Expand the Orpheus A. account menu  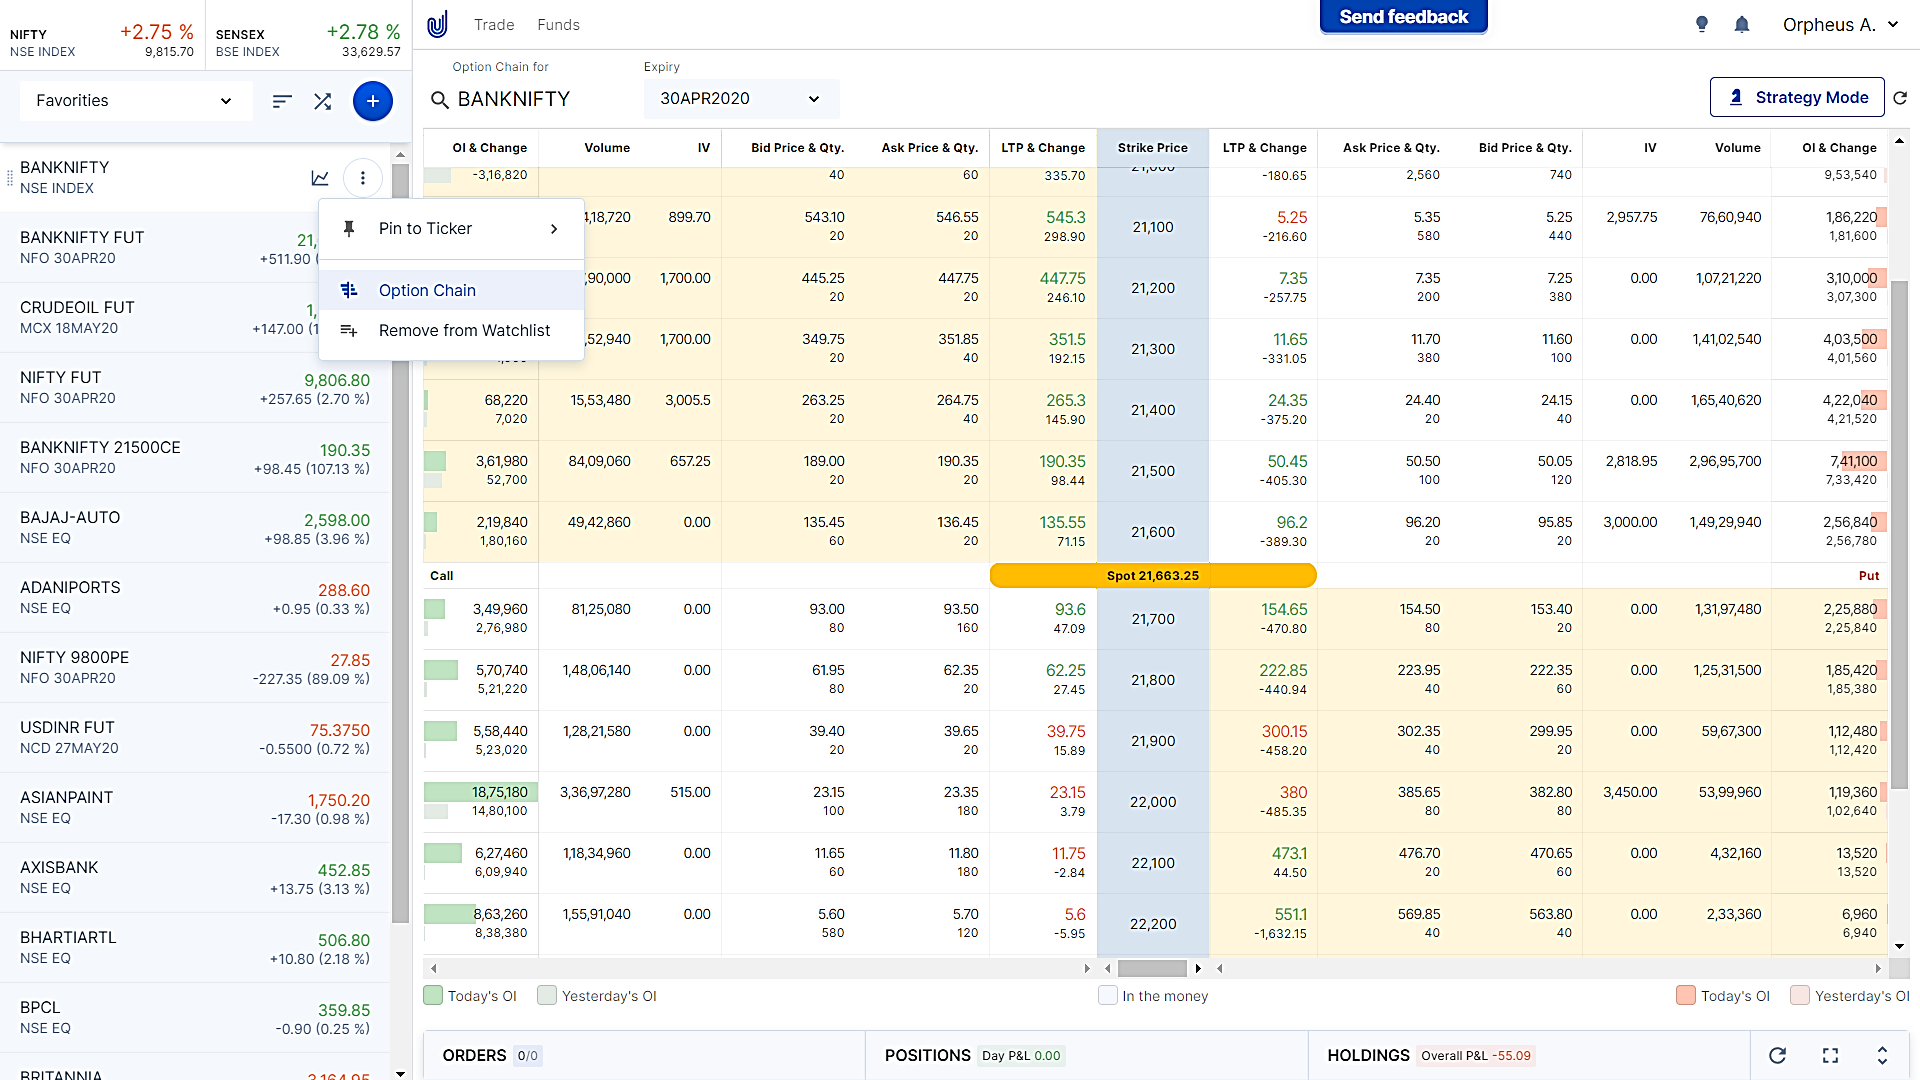point(1840,24)
